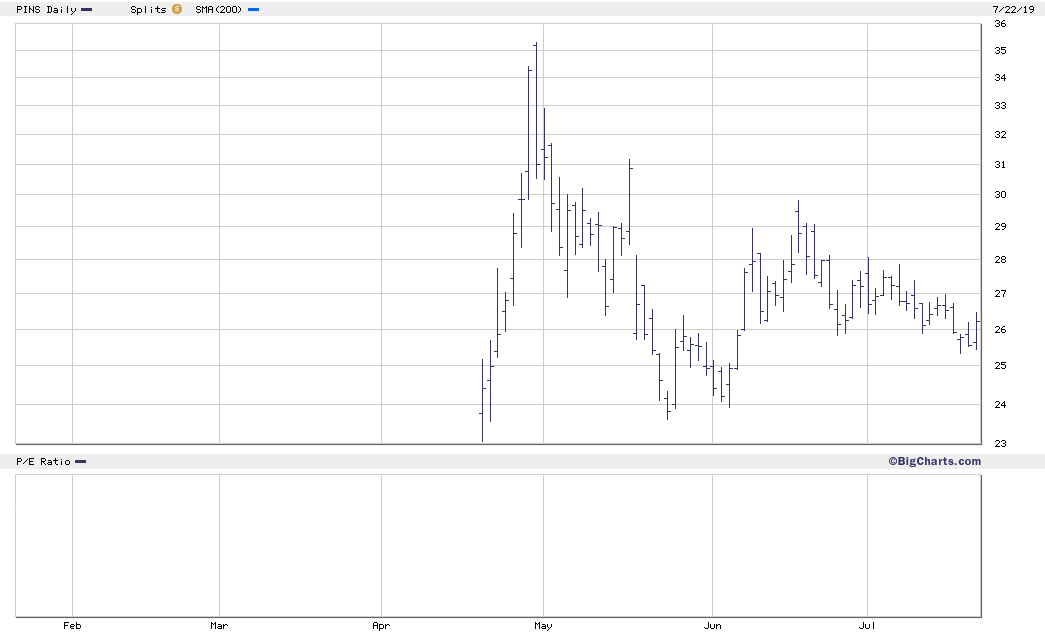The image size is (1045, 635).
Task: Click the '30' price axis label
Action: click(x=1000, y=195)
